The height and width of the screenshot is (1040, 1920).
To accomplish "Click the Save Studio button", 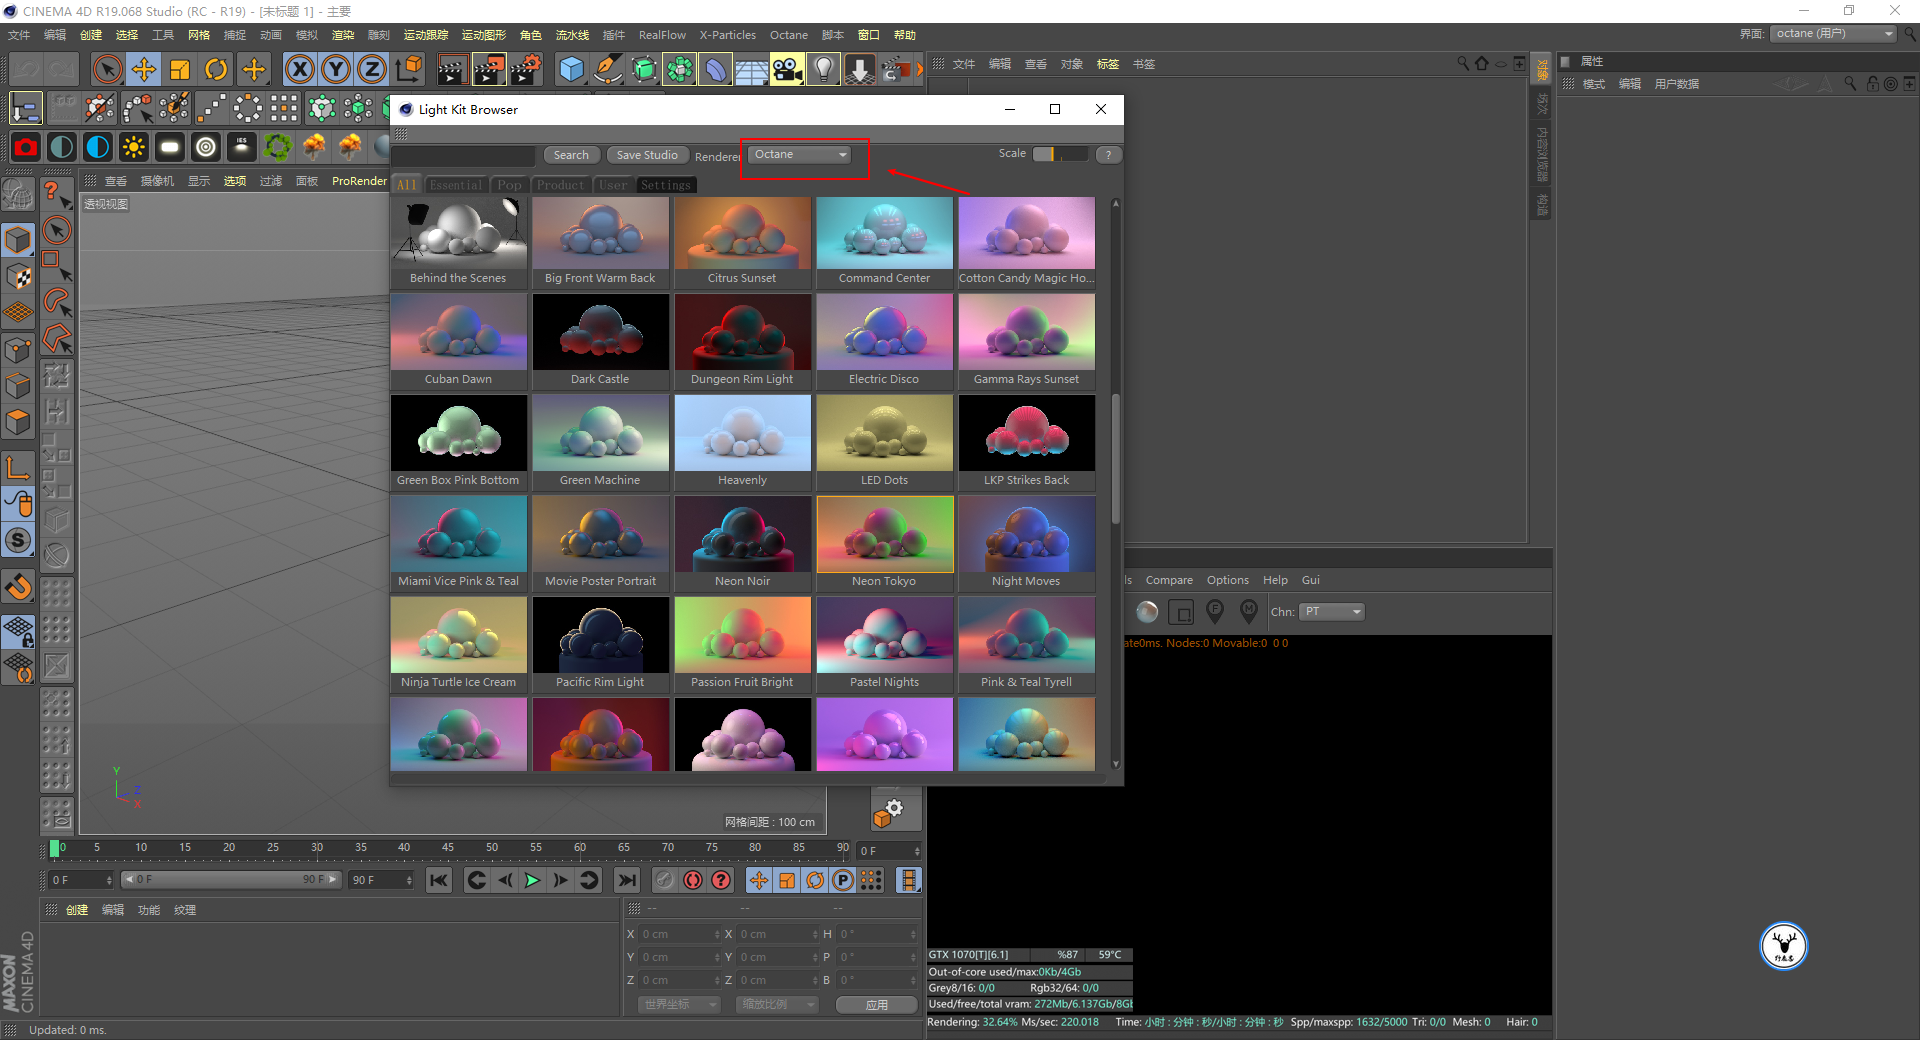I will click(x=647, y=155).
